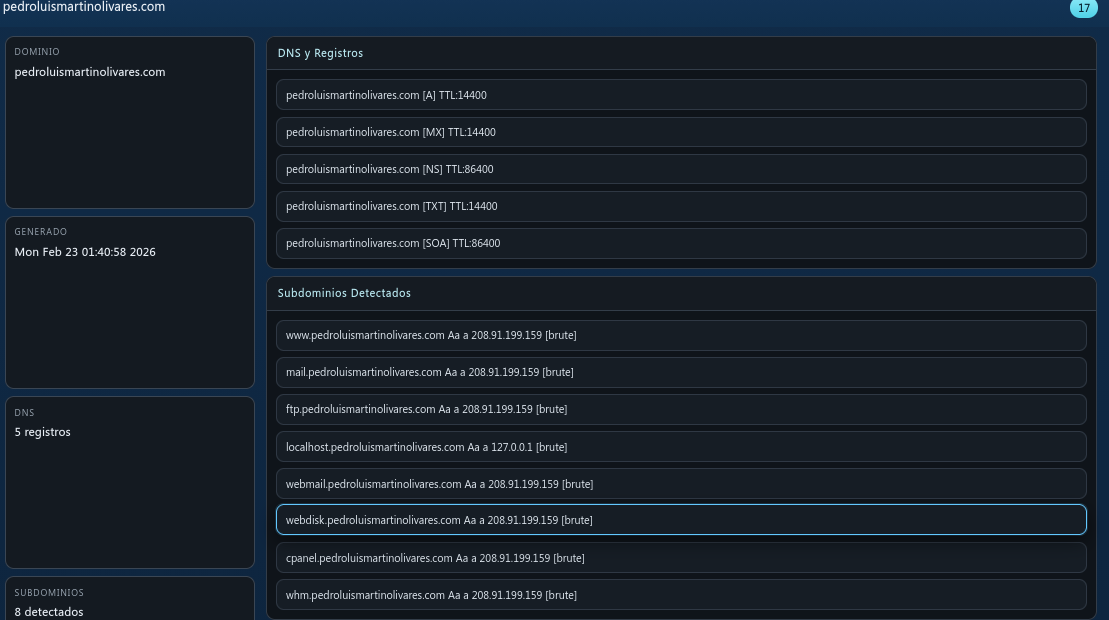Viewport: 1109px width, 620px height.
Task: Select the localhost subdomain pointing to 127.0.0.1
Action: (x=681, y=446)
